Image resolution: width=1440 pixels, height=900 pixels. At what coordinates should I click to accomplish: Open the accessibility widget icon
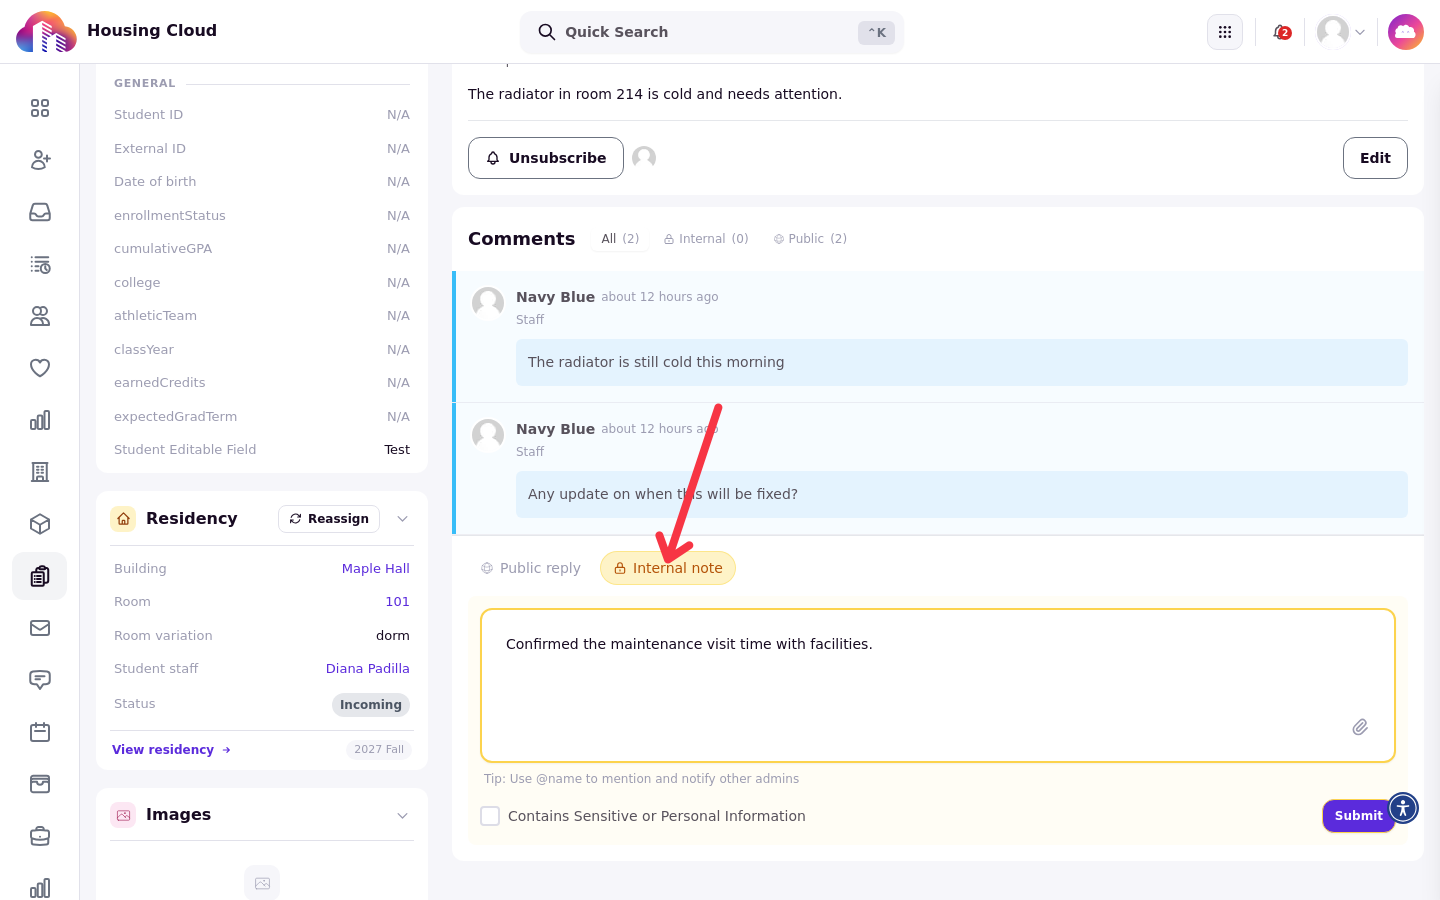1403,807
